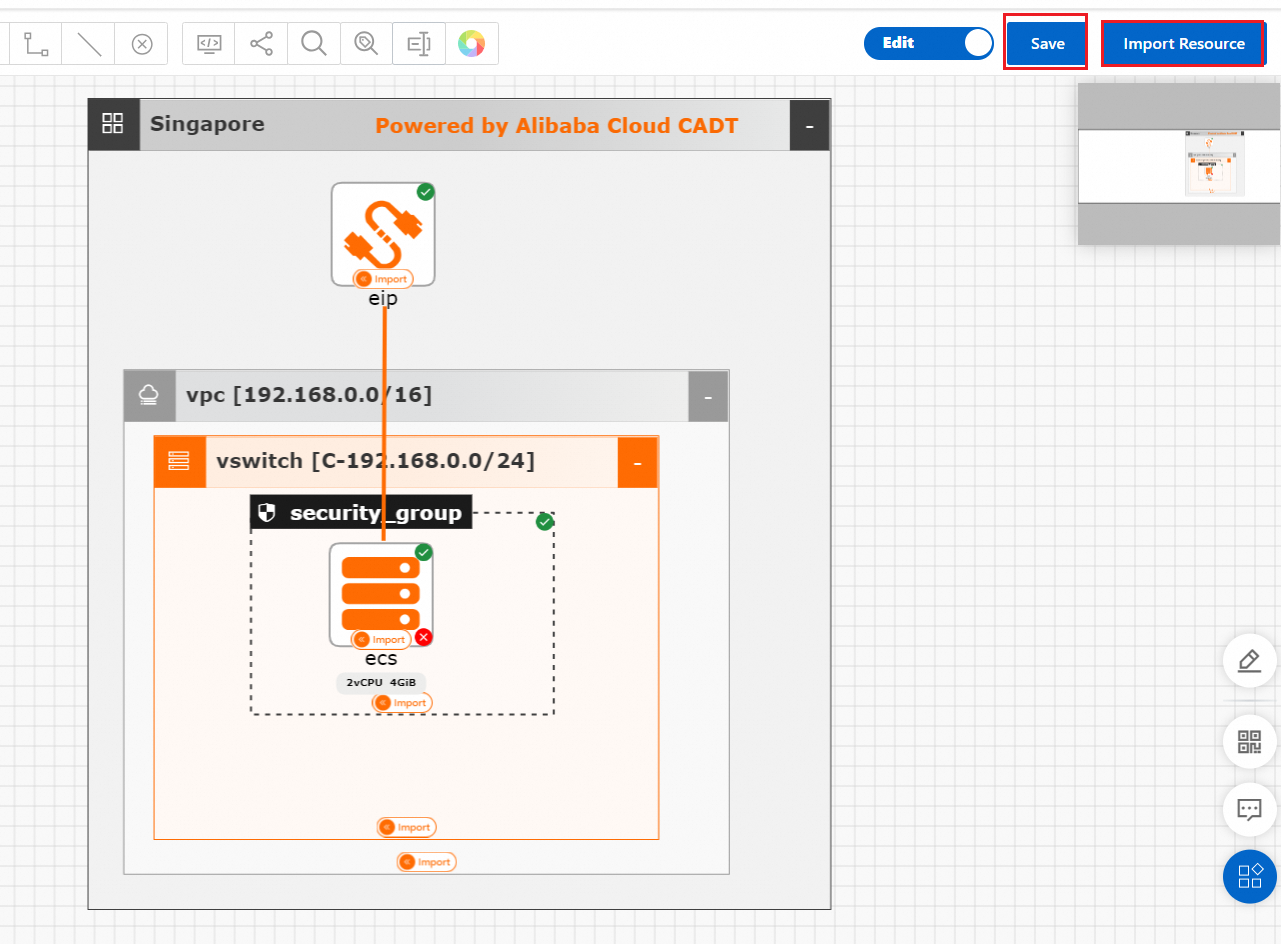Click the Import tag on eip node

384,279
